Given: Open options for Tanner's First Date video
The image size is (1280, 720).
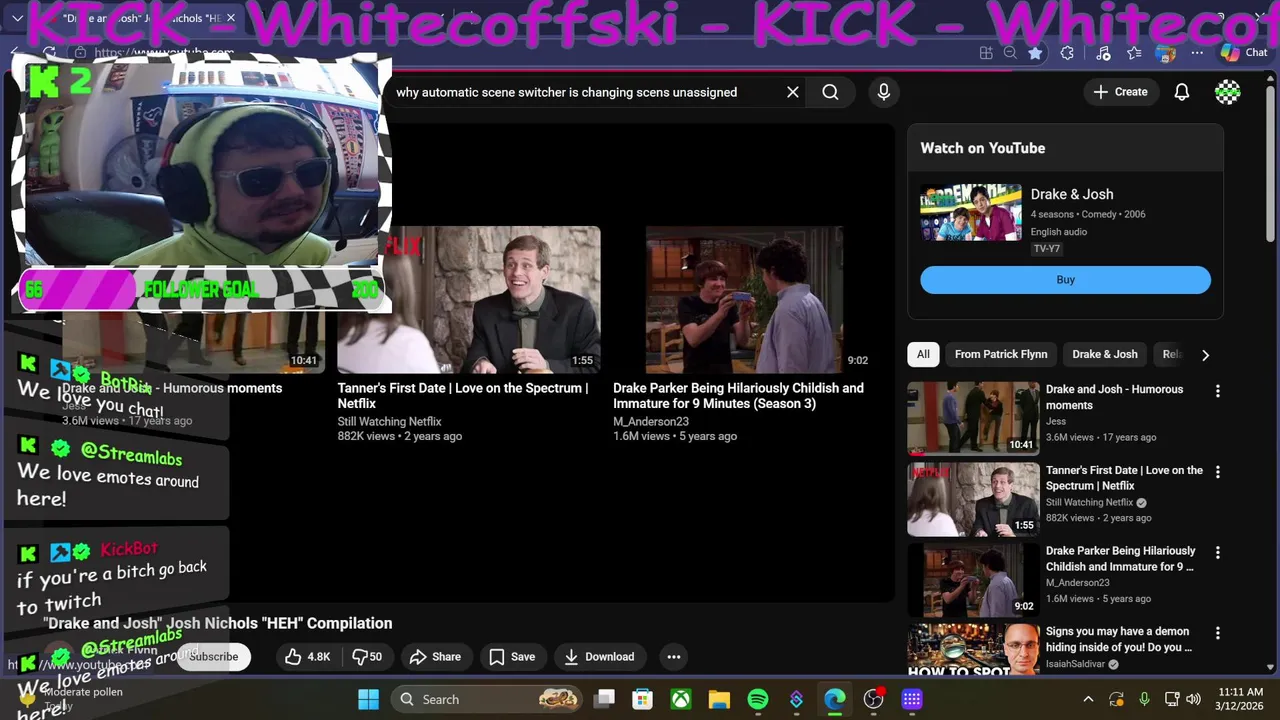Looking at the screenshot, I should 1217,472.
